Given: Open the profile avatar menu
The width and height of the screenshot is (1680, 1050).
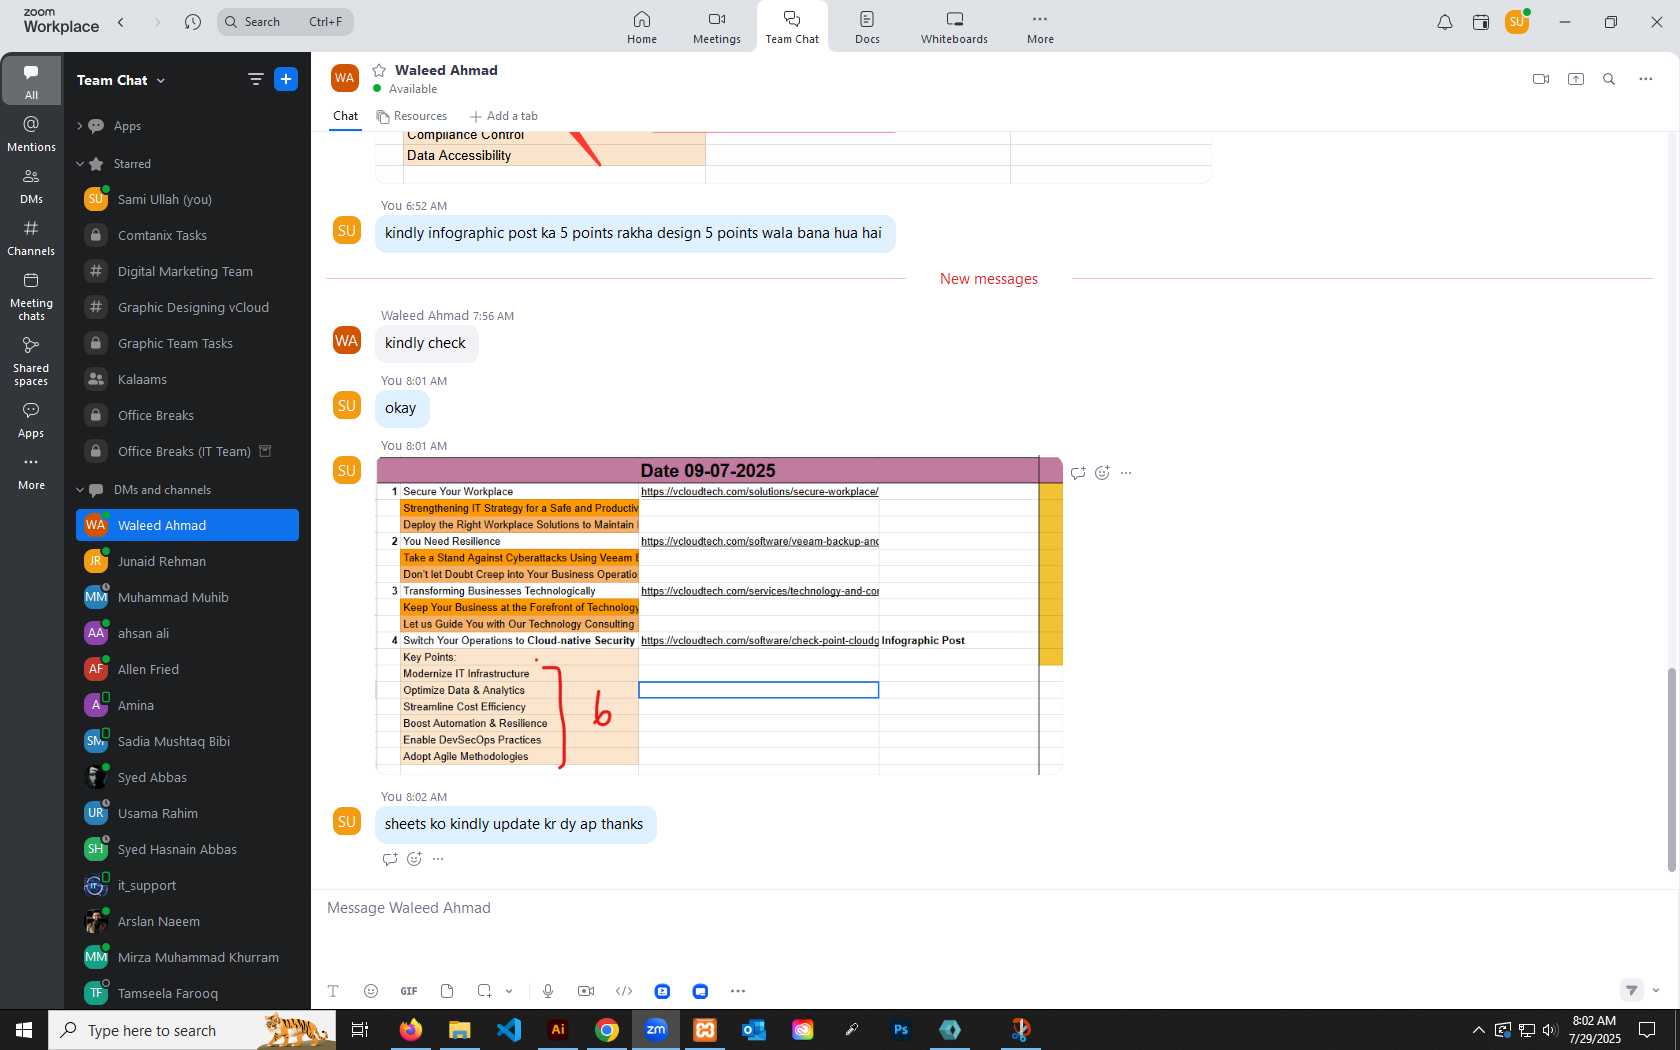Looking at the screenshot, I should click(x=1517, y=21).
